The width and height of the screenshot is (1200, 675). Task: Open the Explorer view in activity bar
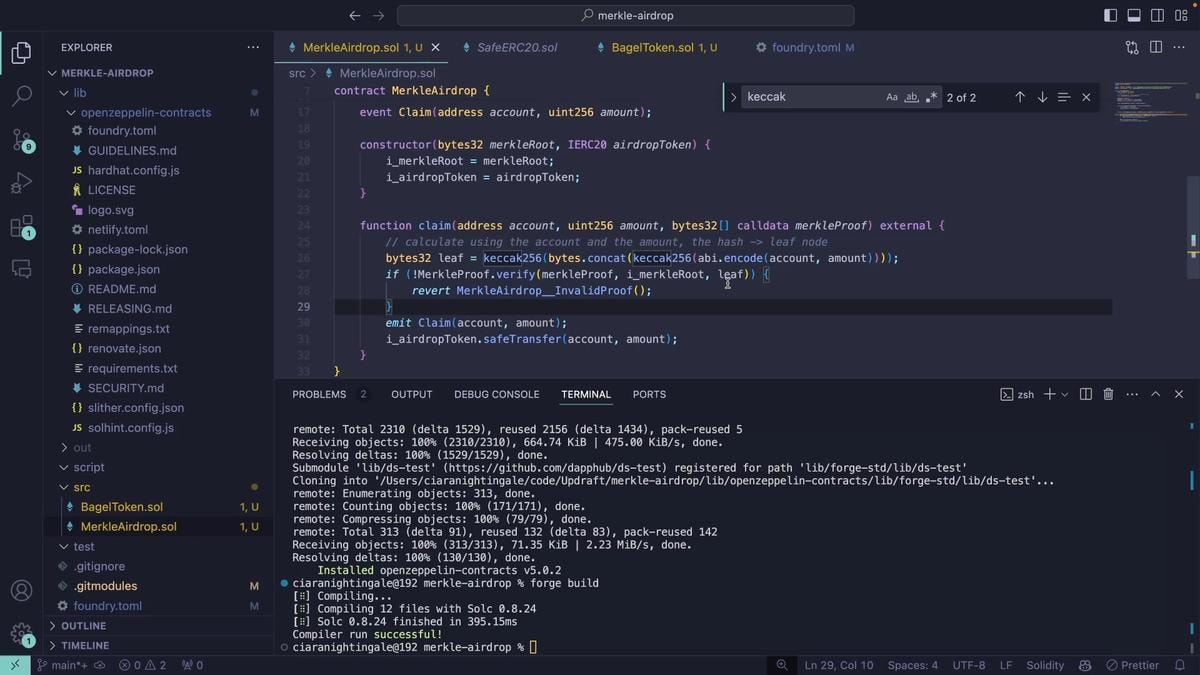21,53
